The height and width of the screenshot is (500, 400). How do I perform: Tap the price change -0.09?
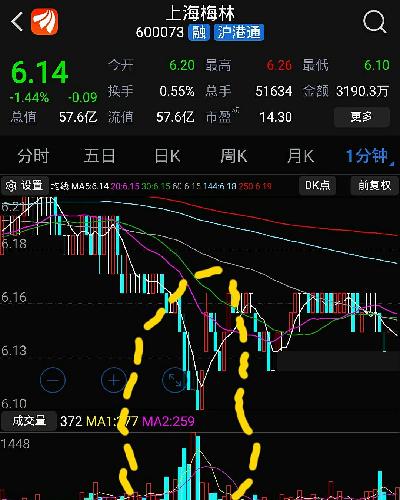pyautogui.click(x=82, y=98)
